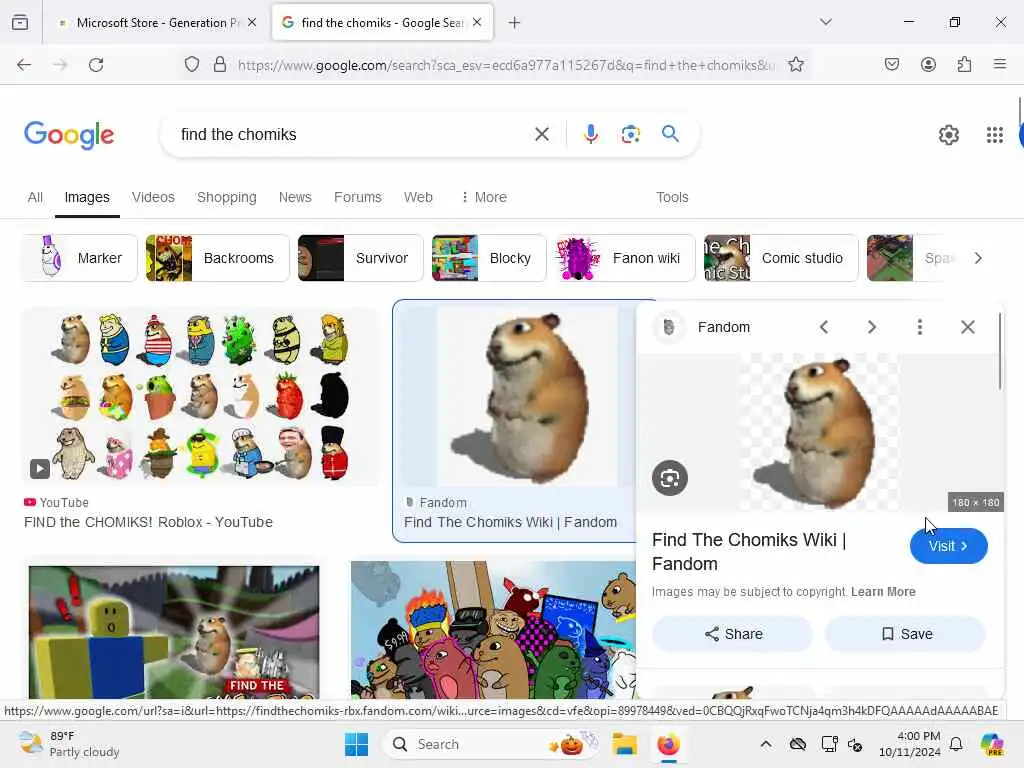Screen dimensions: 1024x768
Task: Search by image with Google Lens
Action: click(x=630, y=135)
